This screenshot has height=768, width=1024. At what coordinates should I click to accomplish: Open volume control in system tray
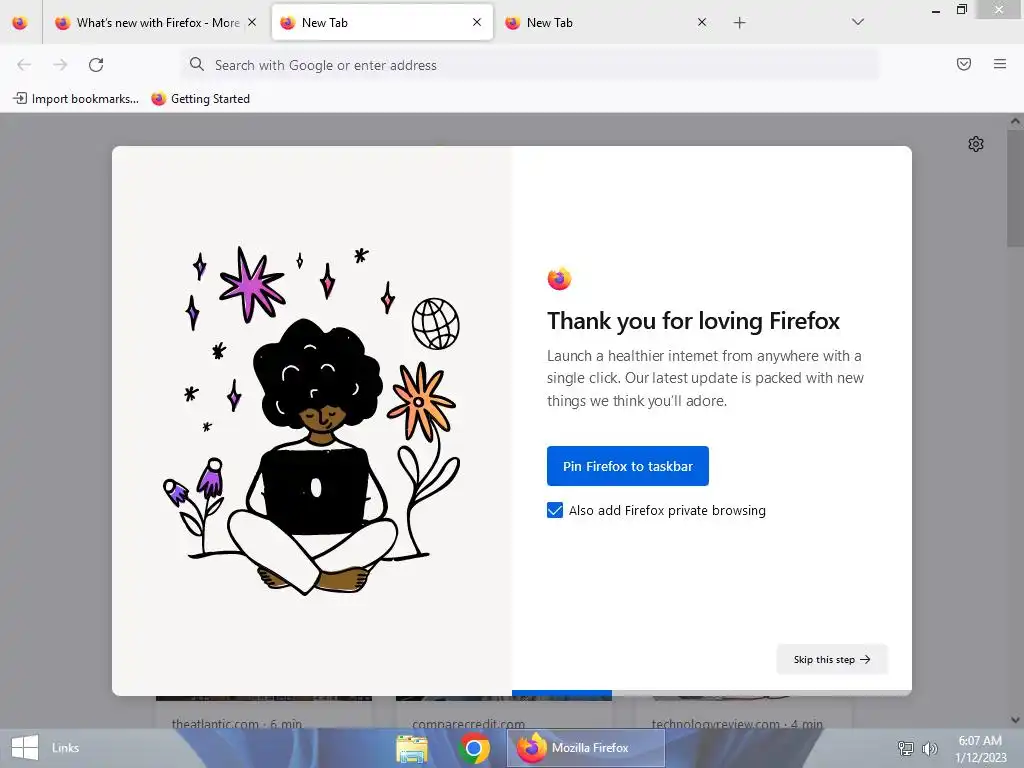click(930, 748)
